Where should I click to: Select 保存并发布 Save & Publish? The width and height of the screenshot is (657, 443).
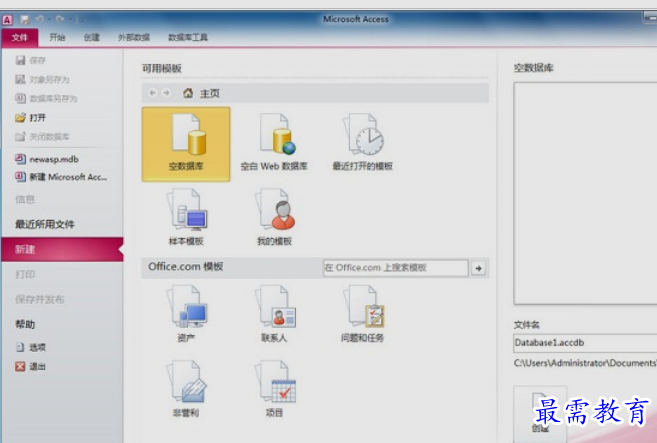[x=40, y=299]
